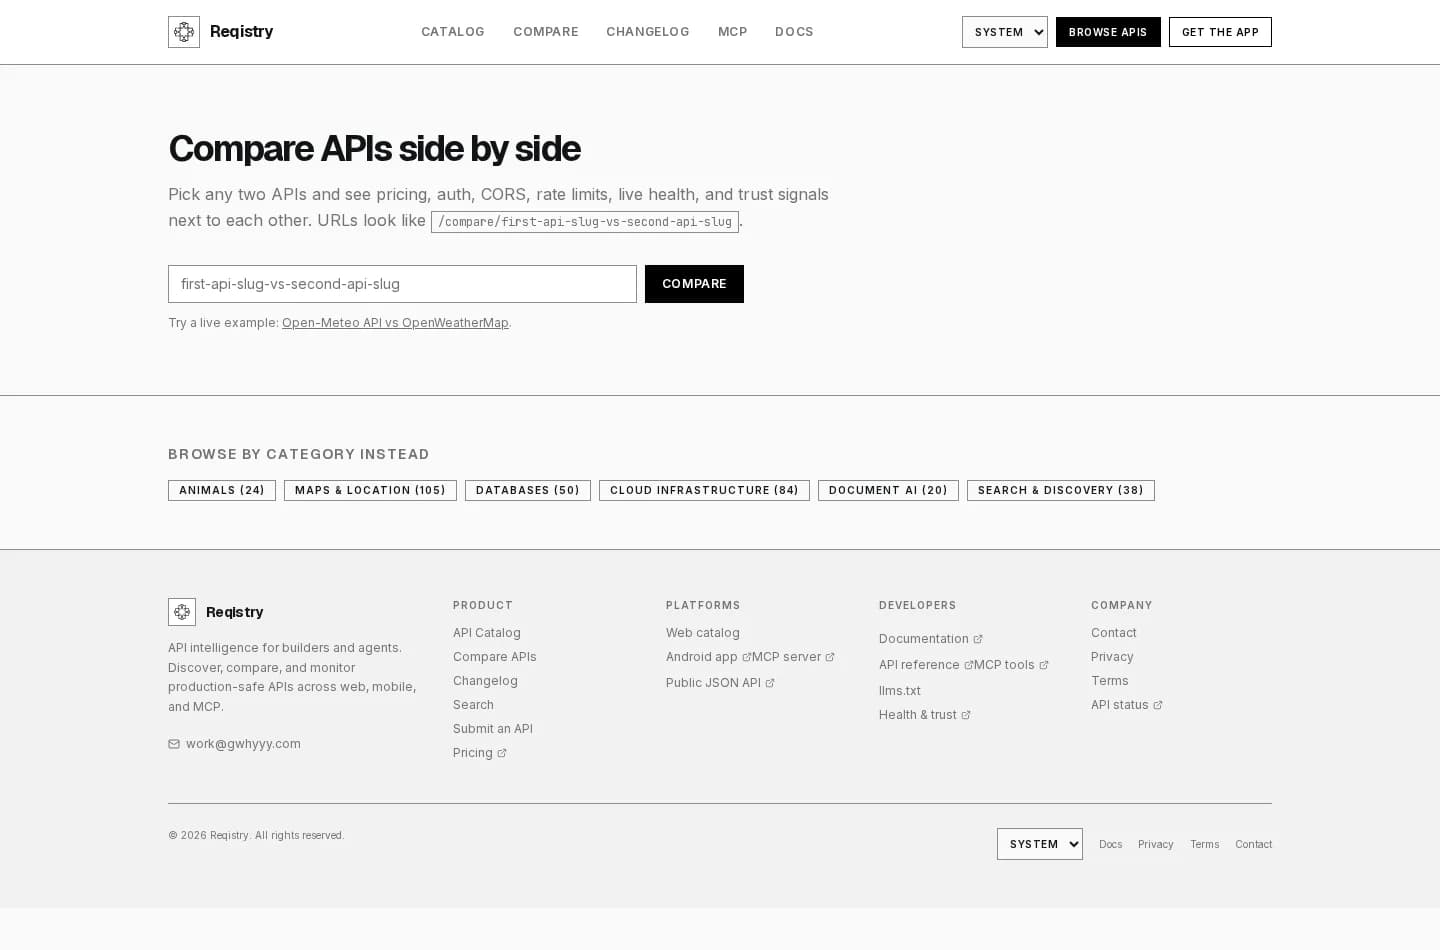
Task: Click the BROWSE APIS button
Action: [x=1108, y=32]
